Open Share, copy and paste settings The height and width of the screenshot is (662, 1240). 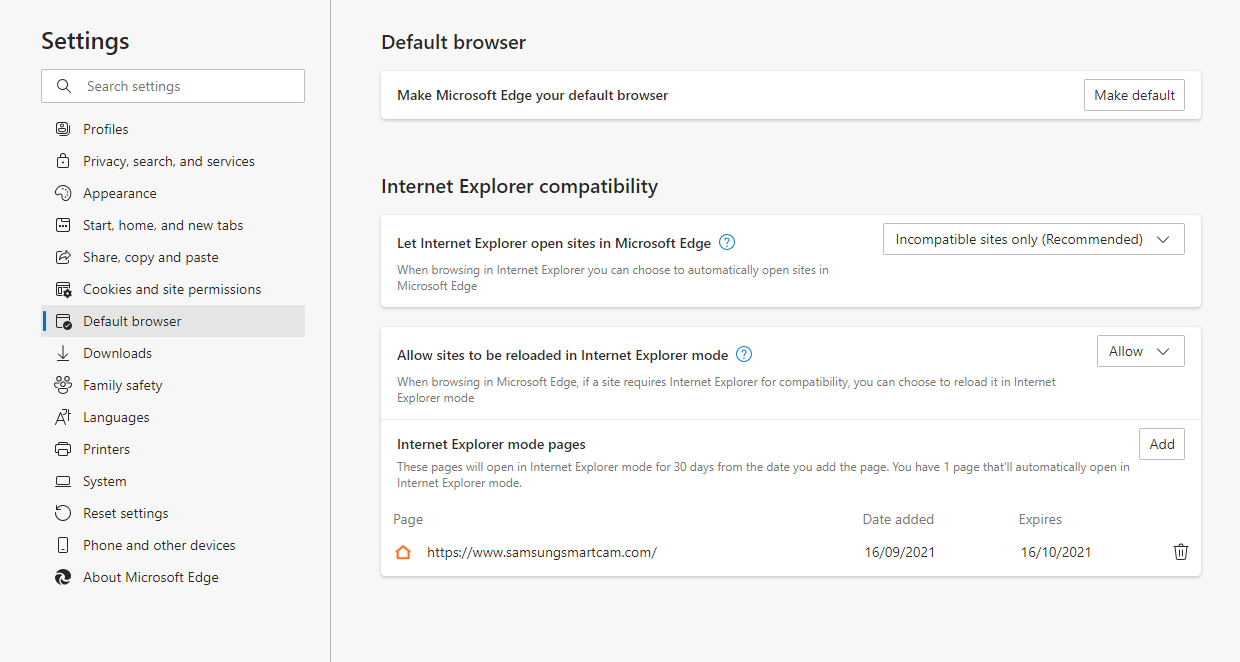(x=173, y=257)
